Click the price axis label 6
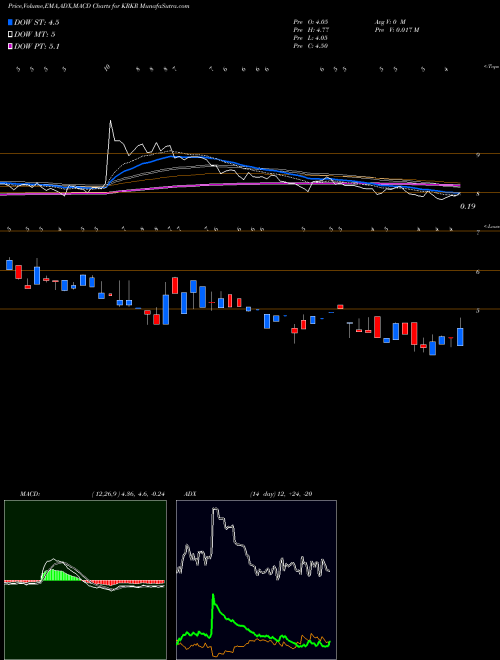 coord(478,272)
